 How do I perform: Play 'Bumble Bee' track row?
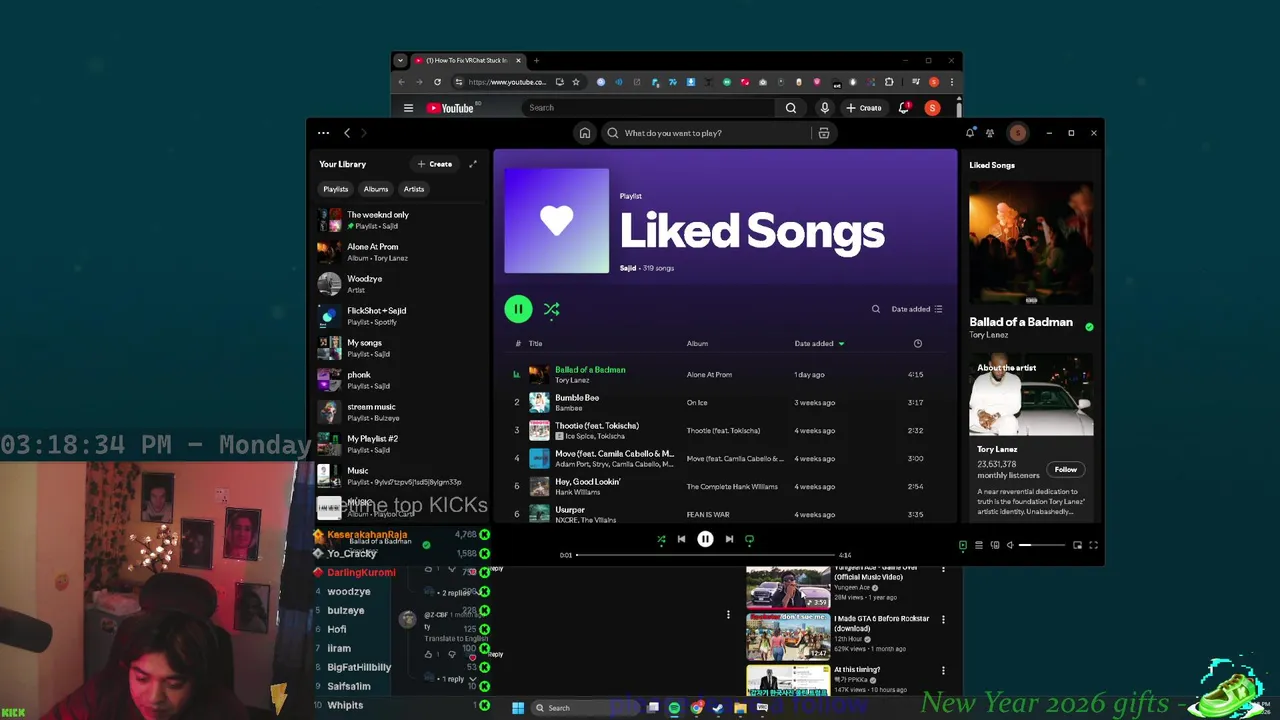724,402
